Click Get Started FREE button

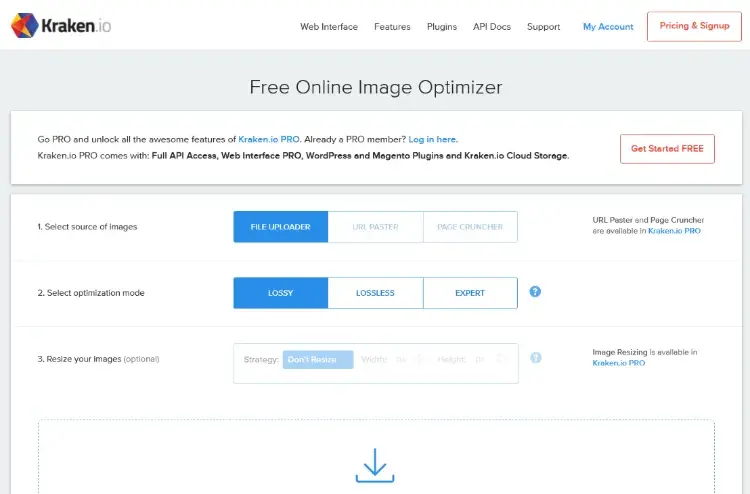667,149
